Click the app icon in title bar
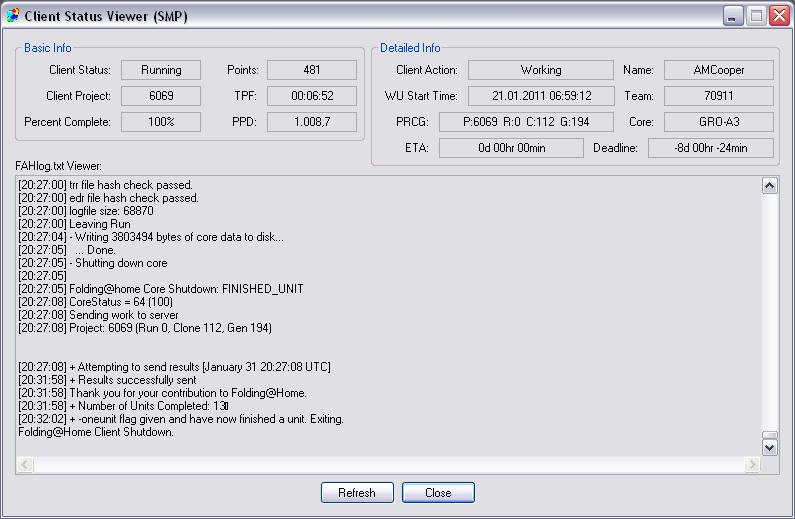 click(13, 16)
